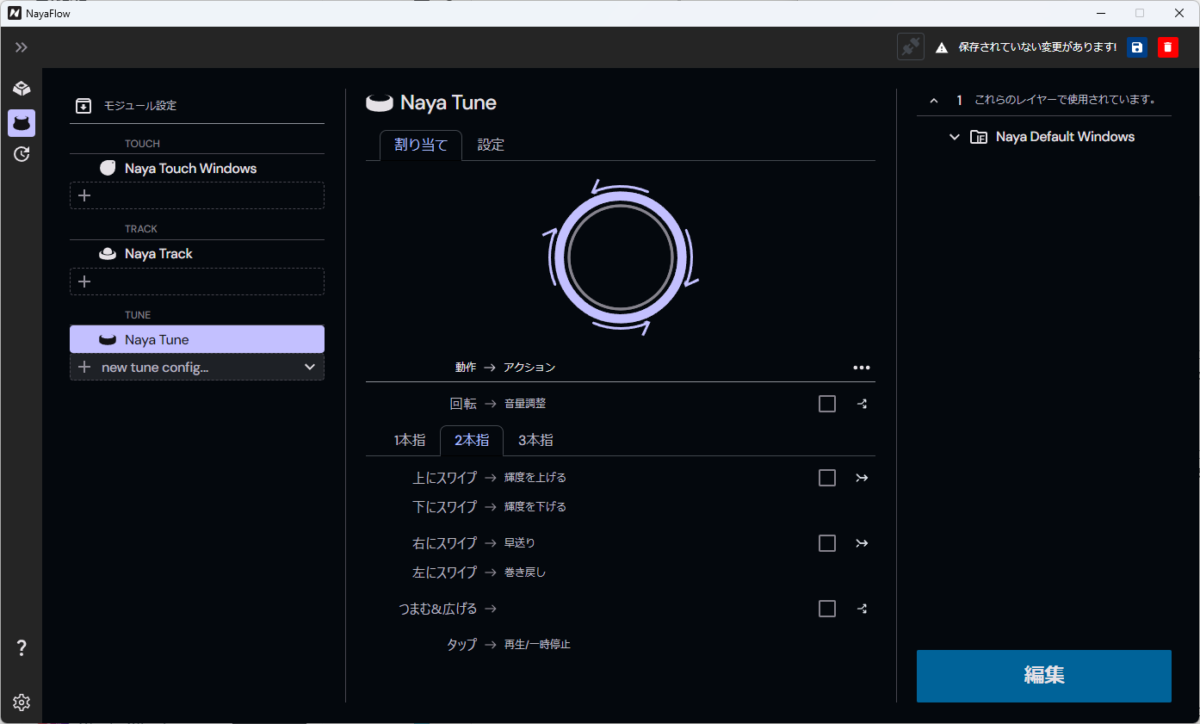Click the blue save changes icon
1200x724 pixels.
(1137, 47)
